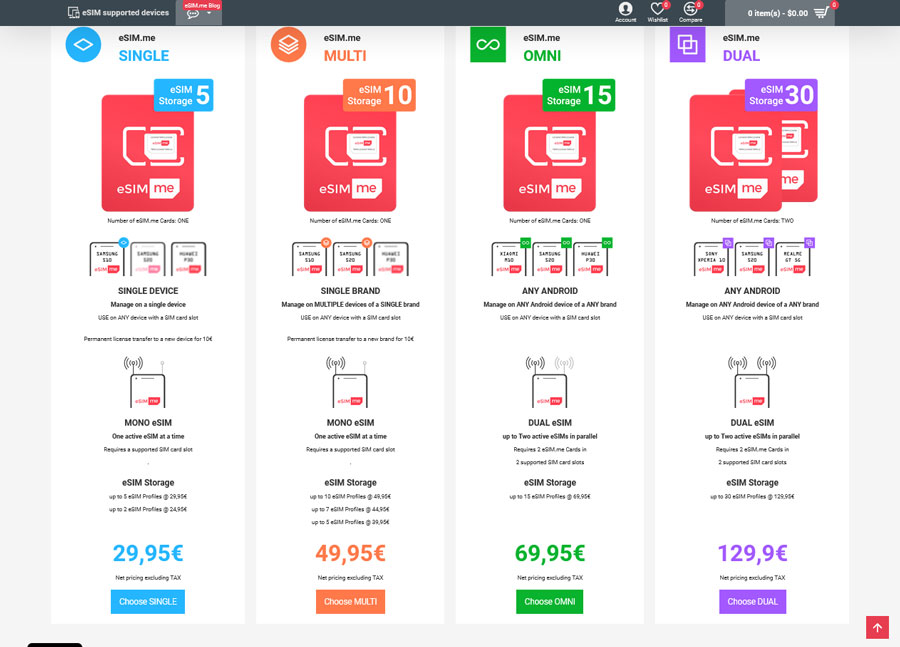Open the SINGLE plan title
Viewport: 900px width, 647px height.
pyautogui.click(x=143, y=56)
